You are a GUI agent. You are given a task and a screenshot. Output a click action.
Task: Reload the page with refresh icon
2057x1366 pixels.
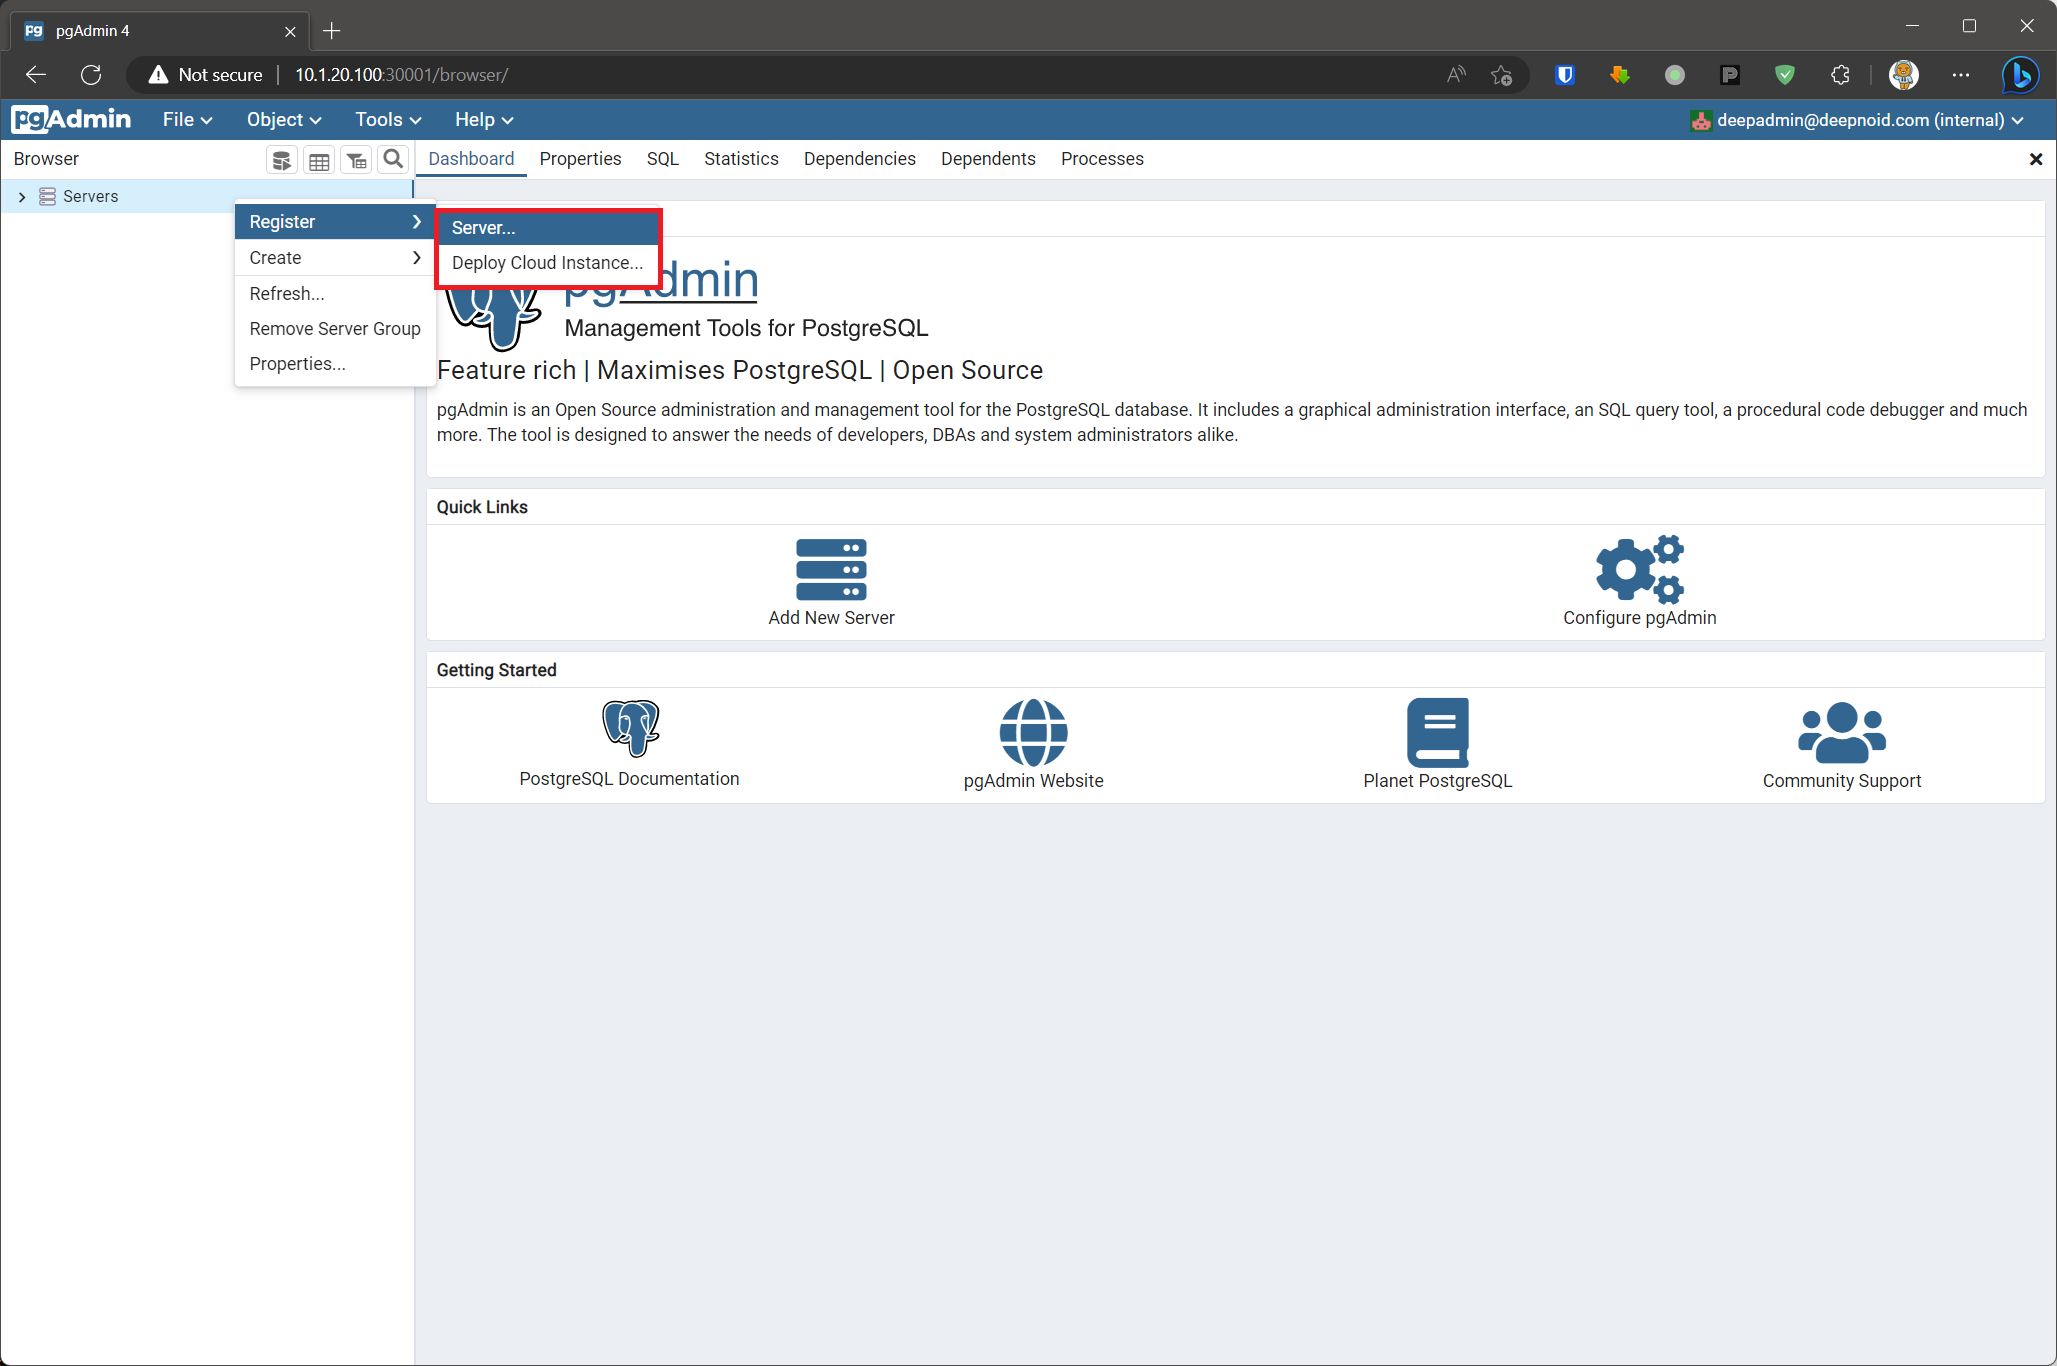click(x=91, y=75)
